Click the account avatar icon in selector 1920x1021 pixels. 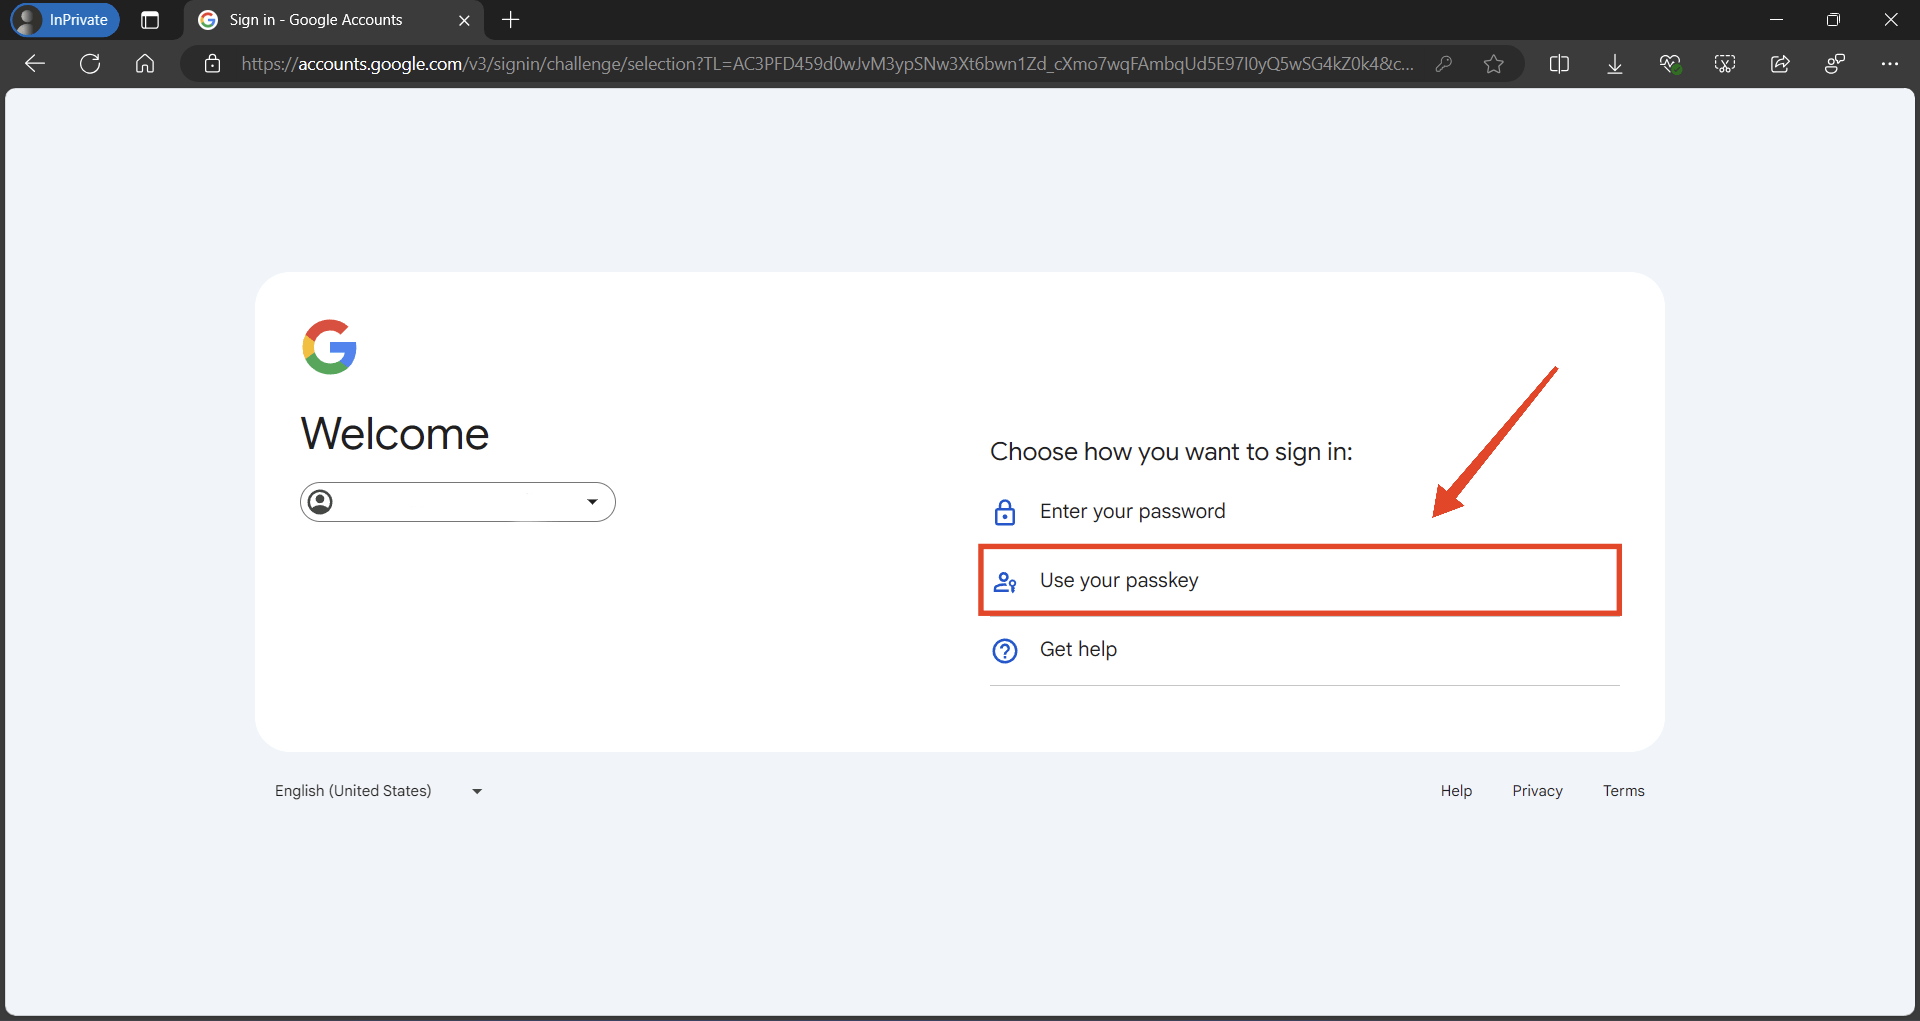click(320, 502)
